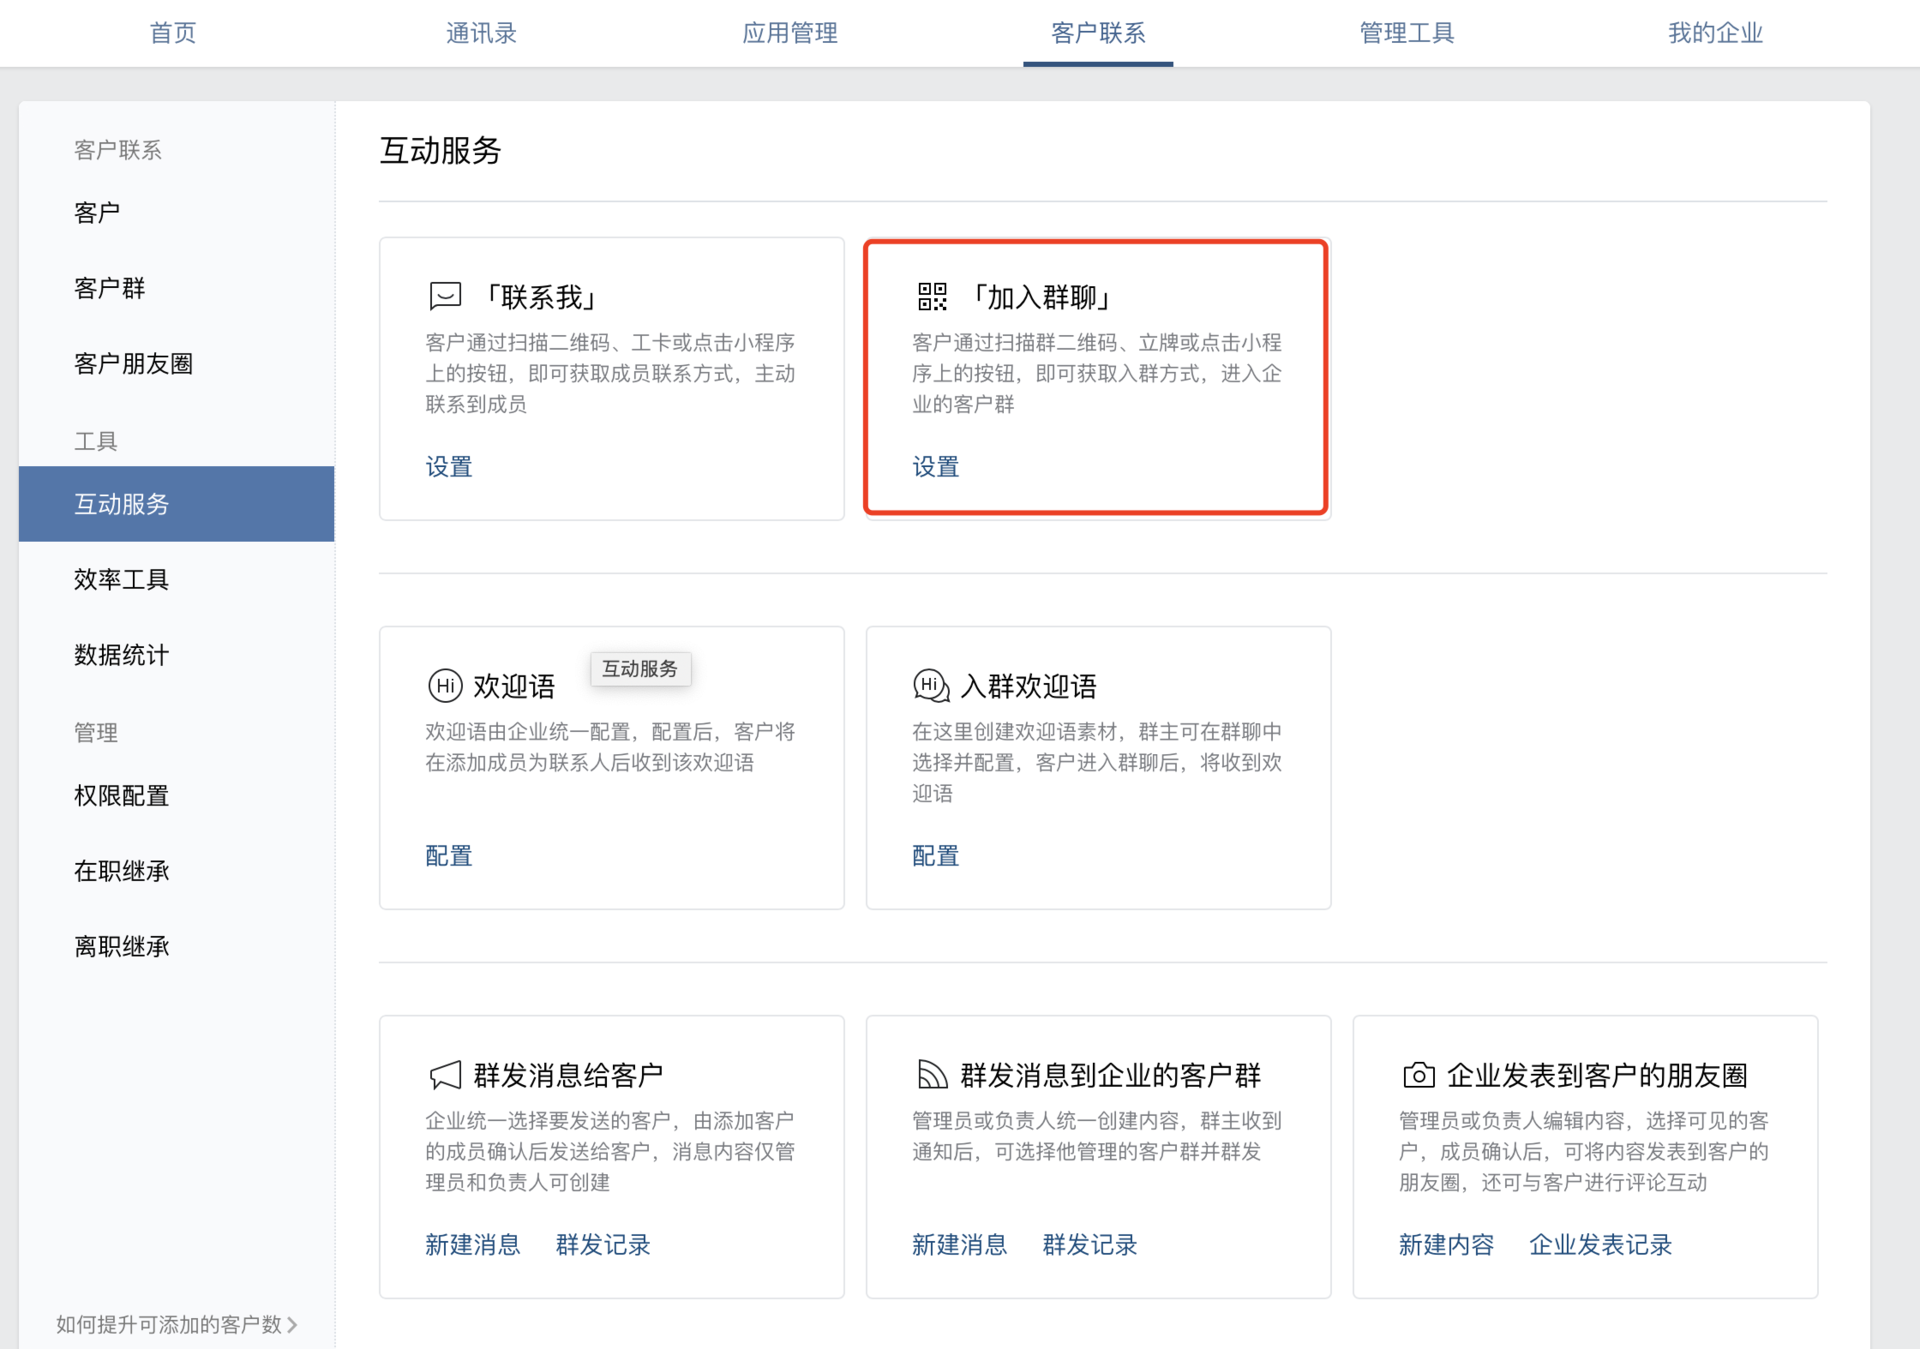Click the megaphone icon beside 群发消息给客户

[445, 1075]
